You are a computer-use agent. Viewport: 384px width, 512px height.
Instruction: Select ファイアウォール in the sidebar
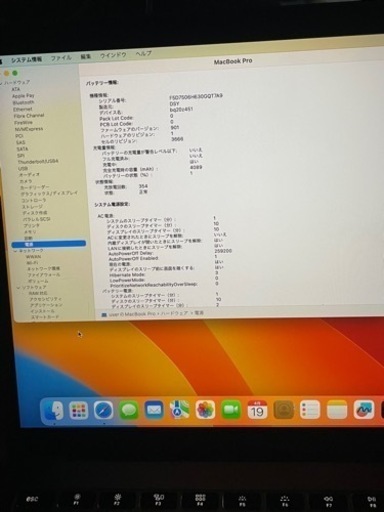click(44, 275)
